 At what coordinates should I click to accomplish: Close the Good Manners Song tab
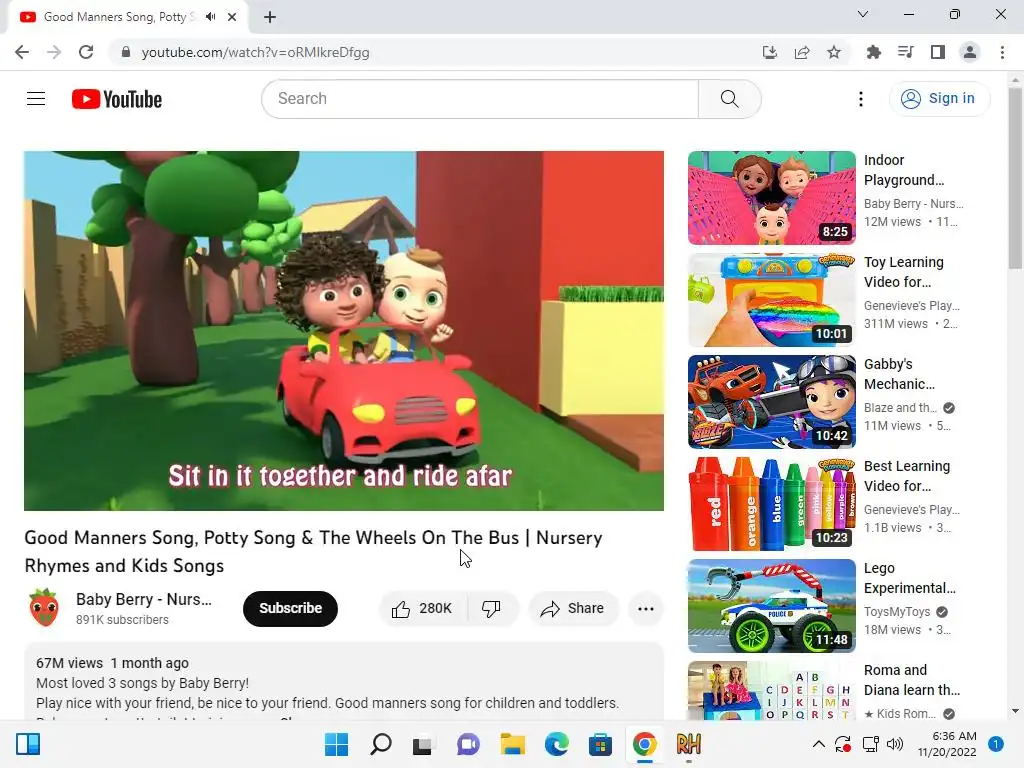[232, 17]
